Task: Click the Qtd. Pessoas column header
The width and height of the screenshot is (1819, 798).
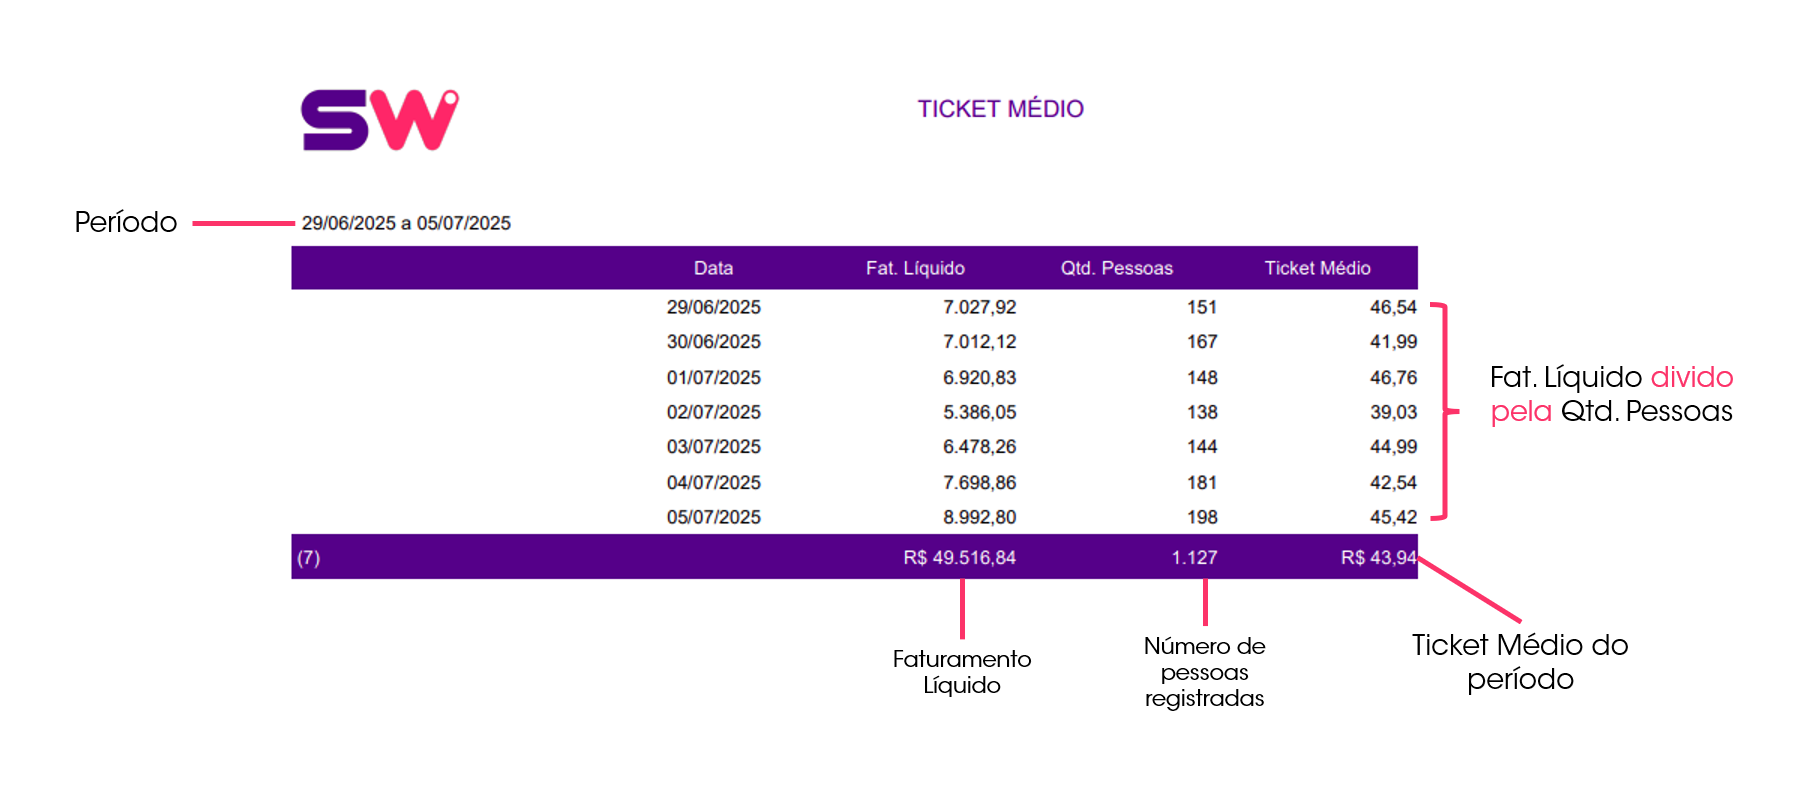Action: pos(1117,268)
